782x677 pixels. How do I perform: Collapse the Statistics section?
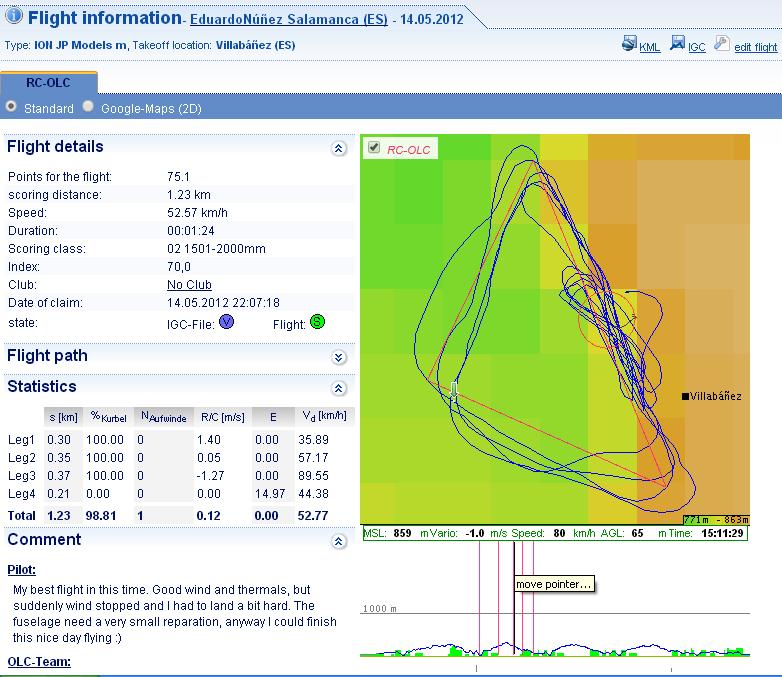click(338, 388)
